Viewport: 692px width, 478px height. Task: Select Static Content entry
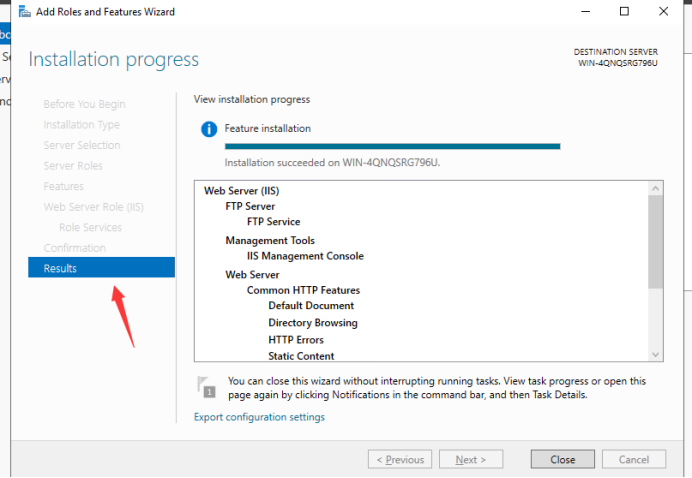point(301,356)
